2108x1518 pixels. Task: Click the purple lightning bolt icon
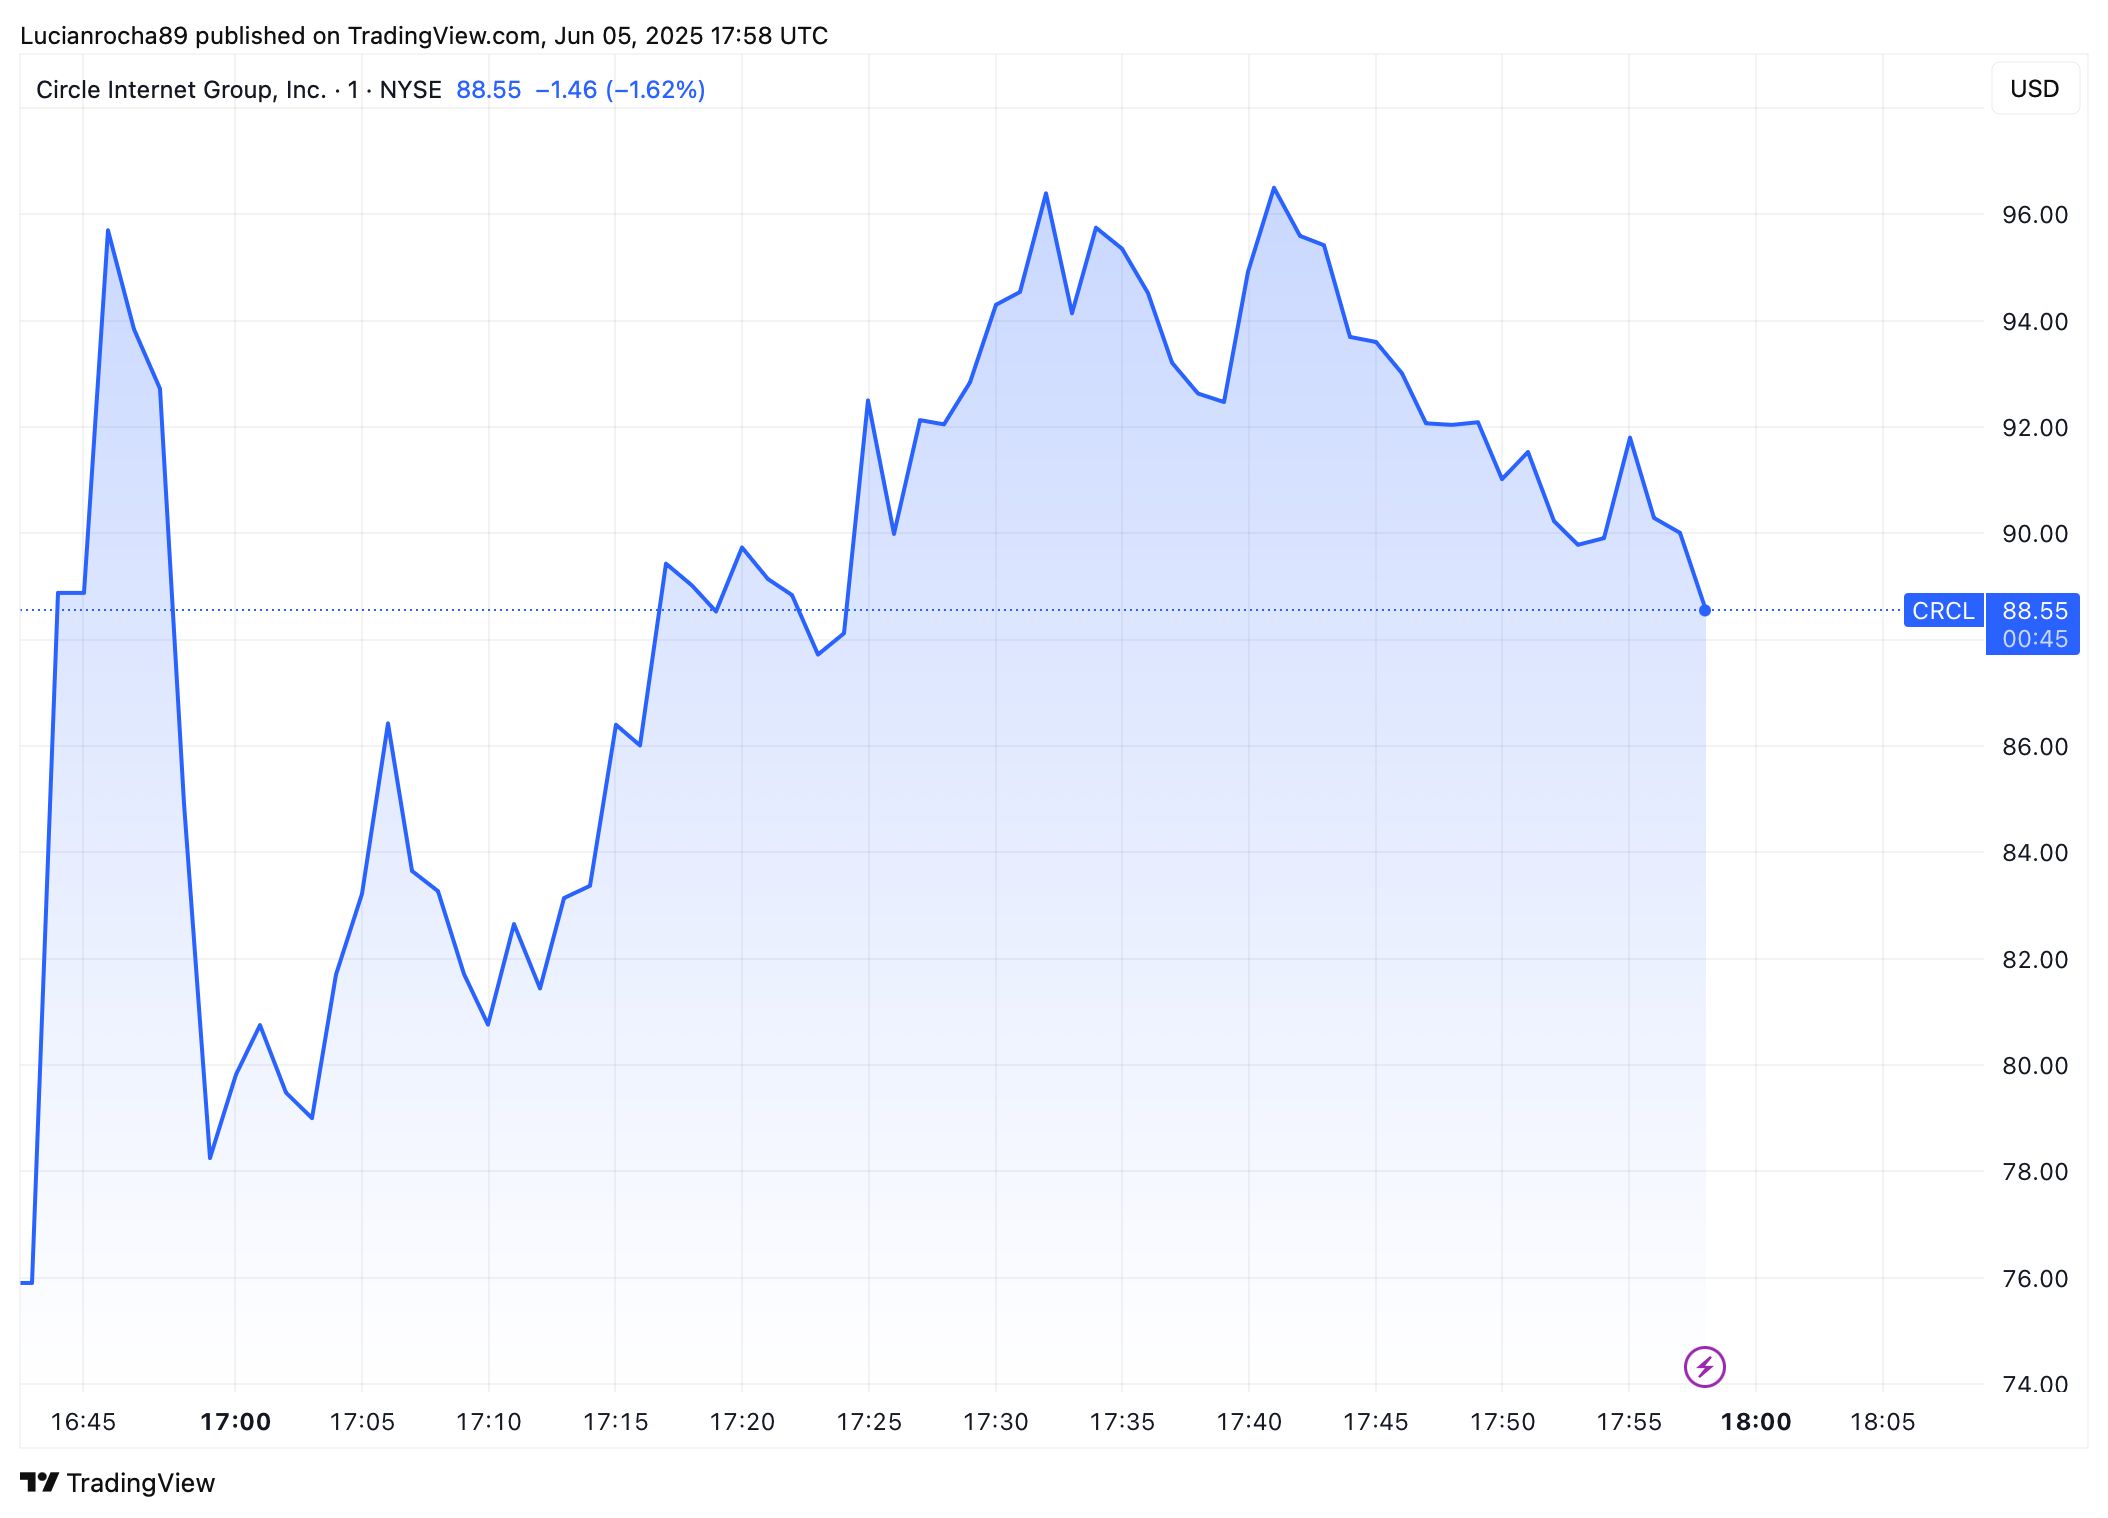click(x=1704, y=1366)
